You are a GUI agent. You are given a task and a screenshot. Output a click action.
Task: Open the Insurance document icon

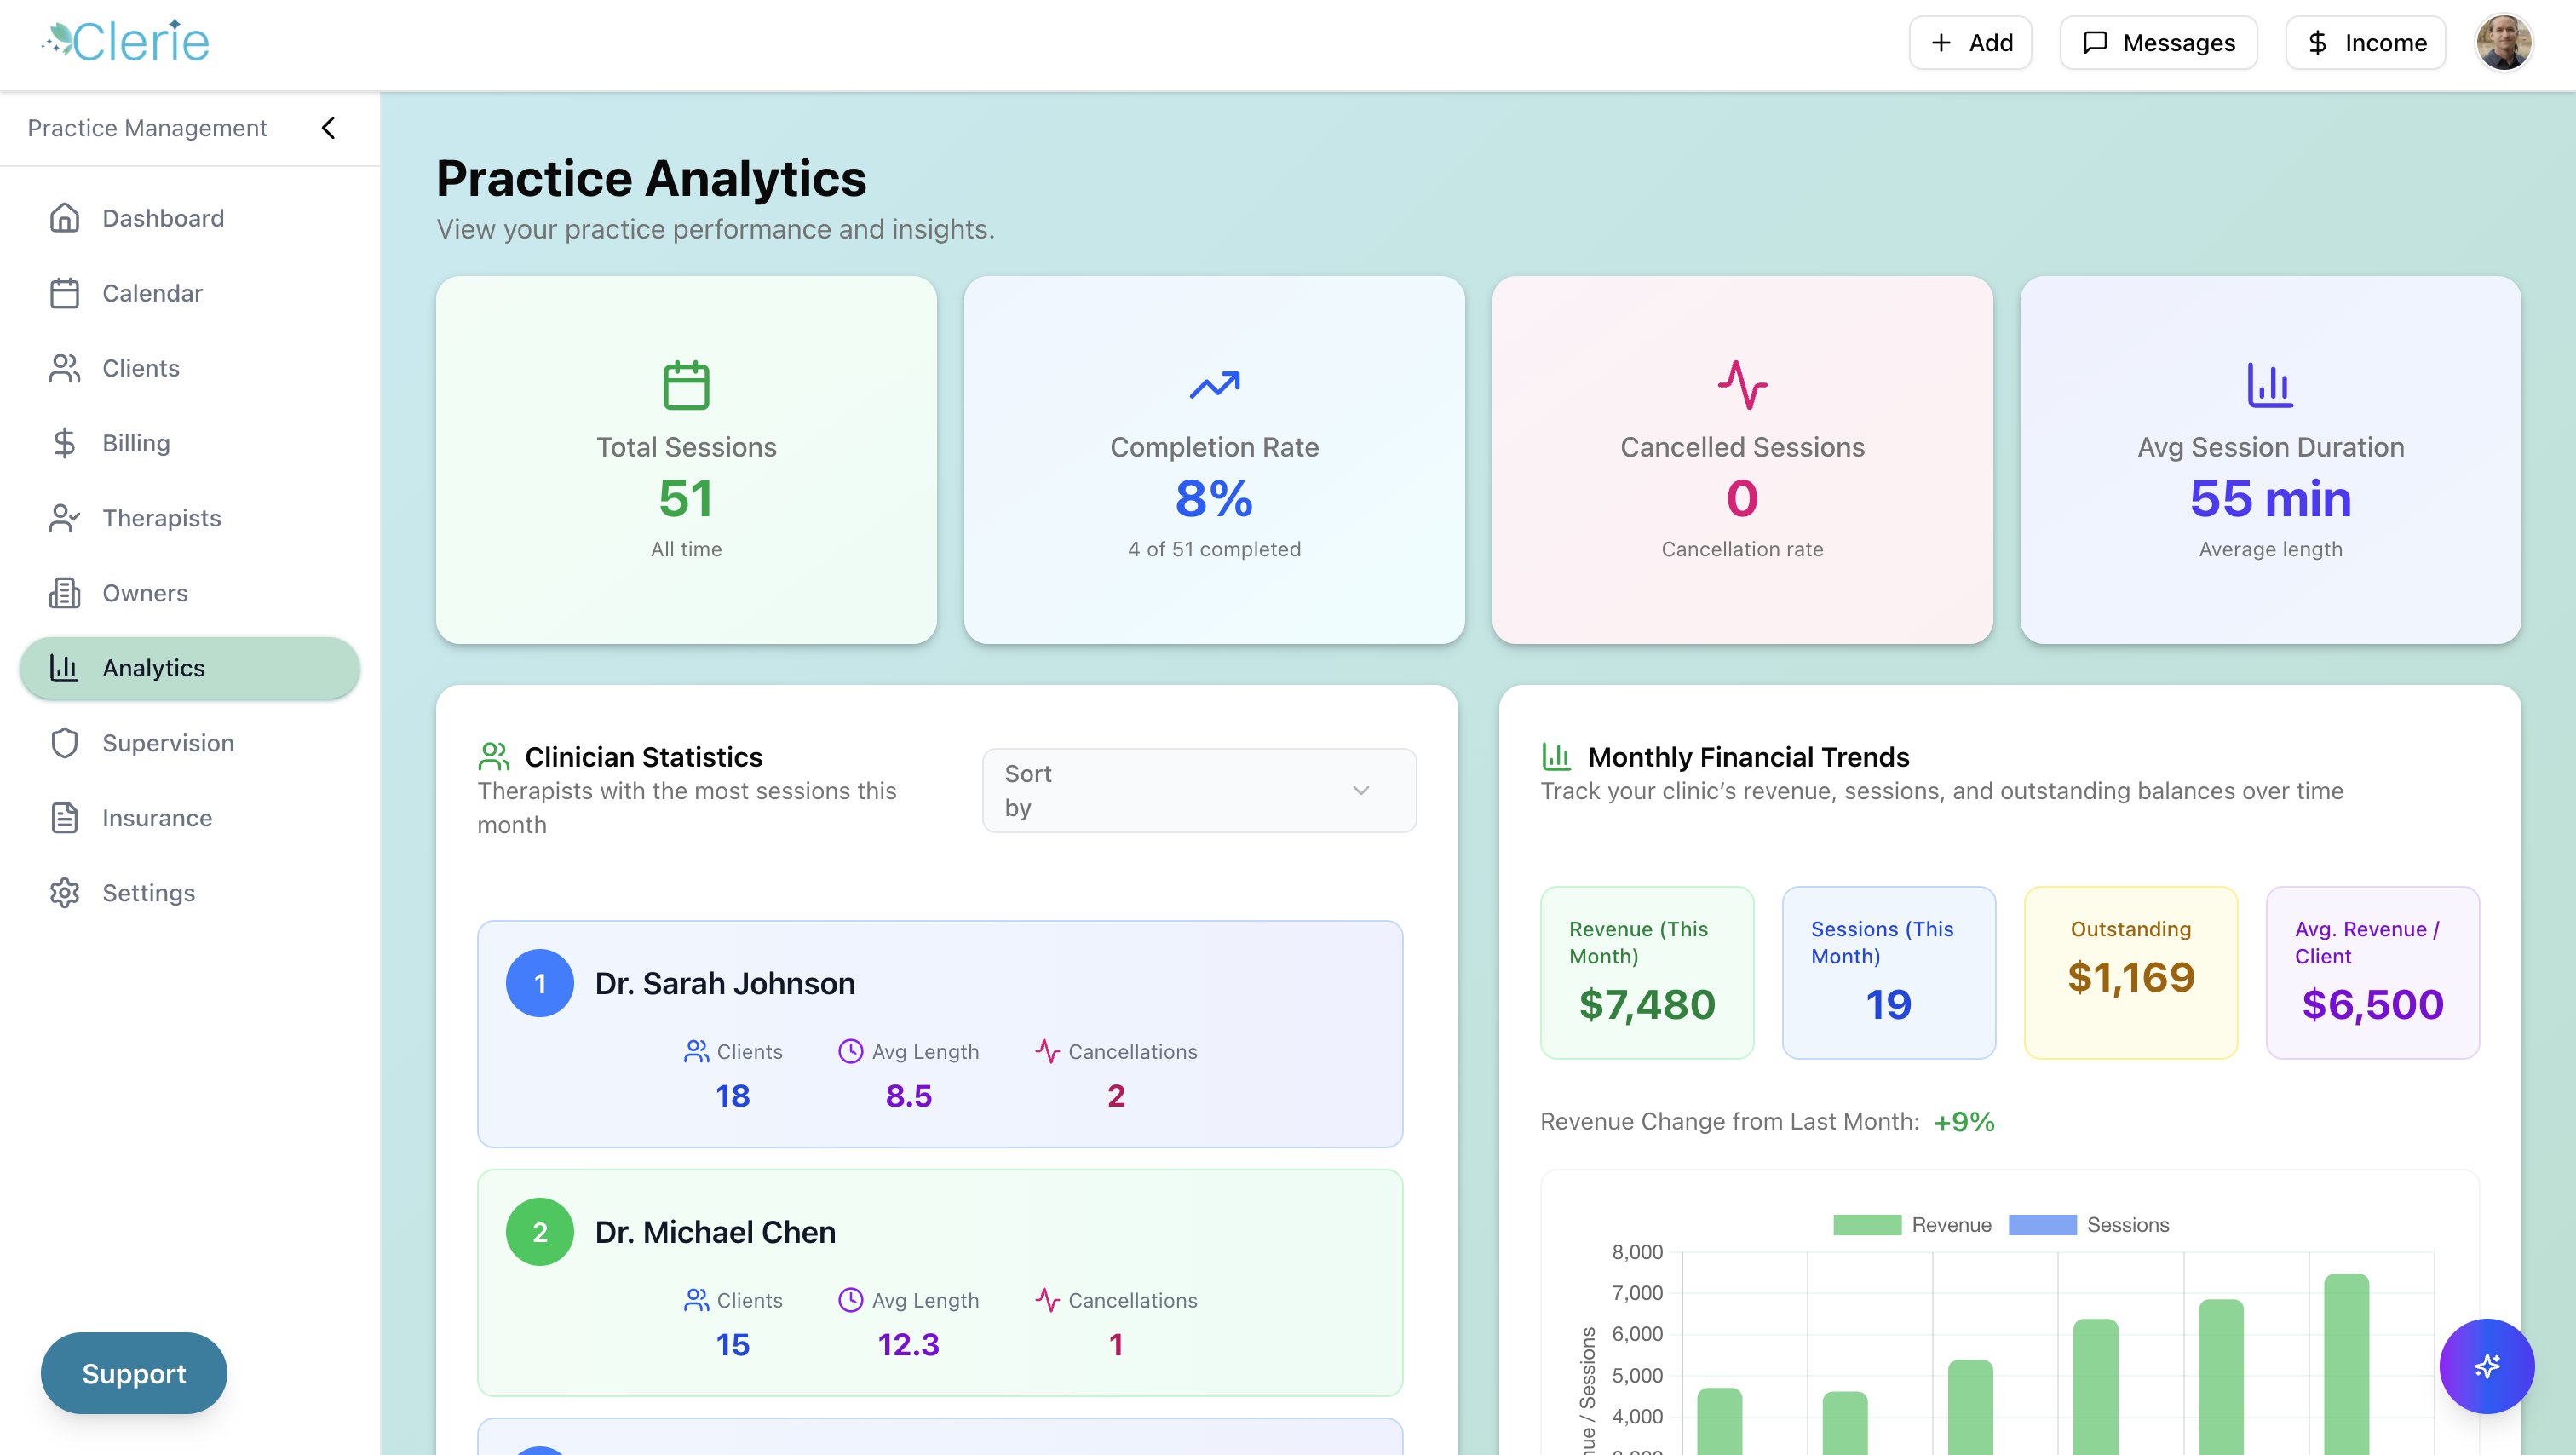coord(65,818)
